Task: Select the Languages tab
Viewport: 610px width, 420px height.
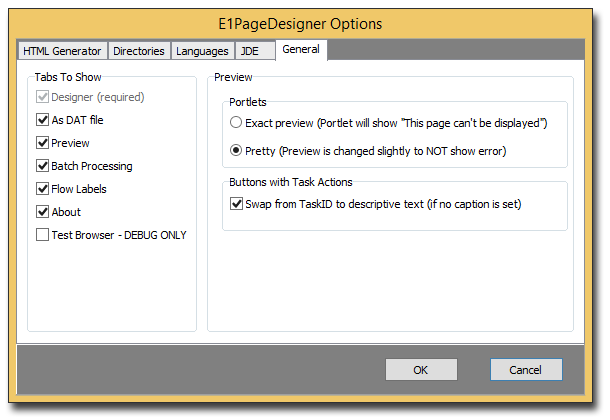Action: click(202, 51)
